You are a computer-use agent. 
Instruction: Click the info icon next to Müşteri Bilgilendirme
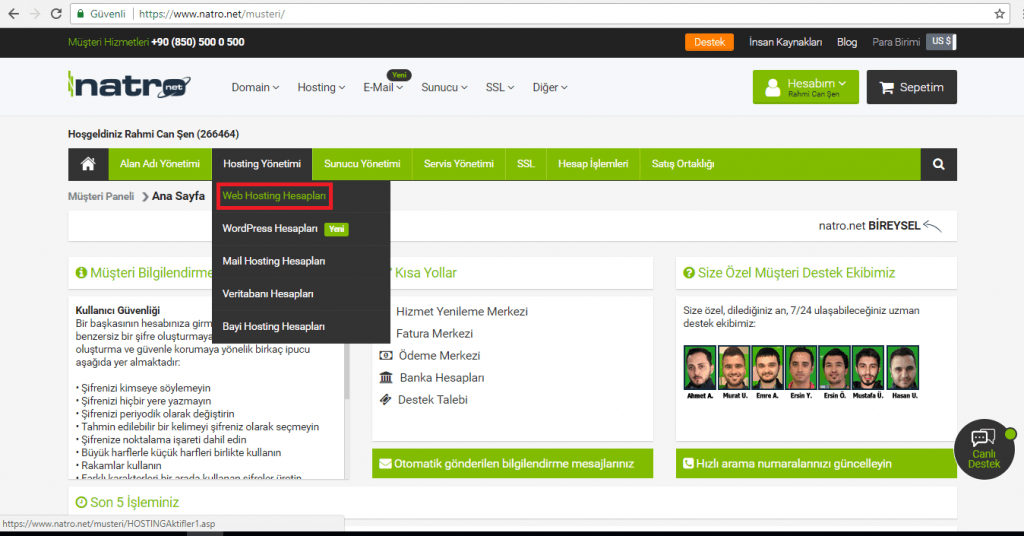(x=81, y=273)
